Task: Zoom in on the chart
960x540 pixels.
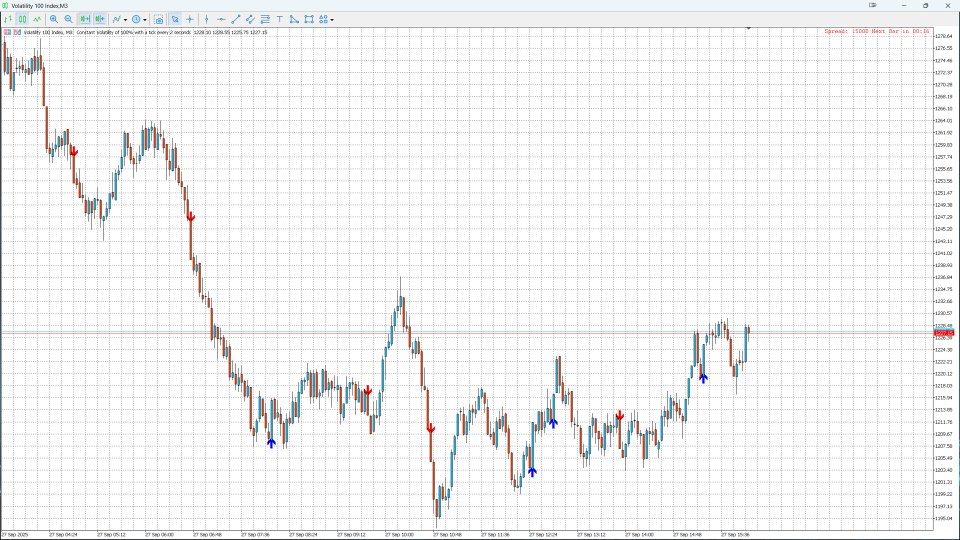Action: point(54,20)
